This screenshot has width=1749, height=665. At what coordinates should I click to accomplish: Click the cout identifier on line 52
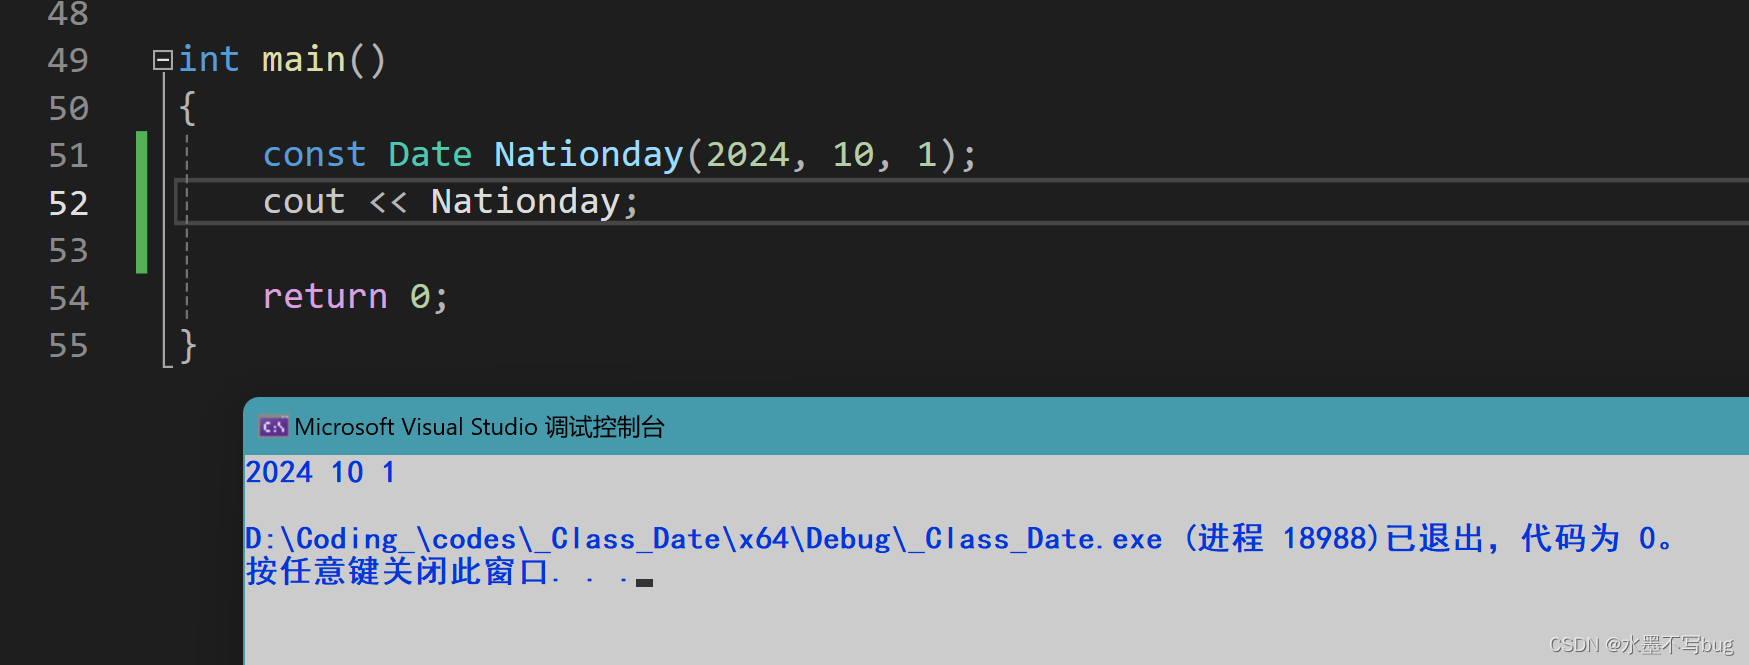pyautogui.click(x=303, y=202)
